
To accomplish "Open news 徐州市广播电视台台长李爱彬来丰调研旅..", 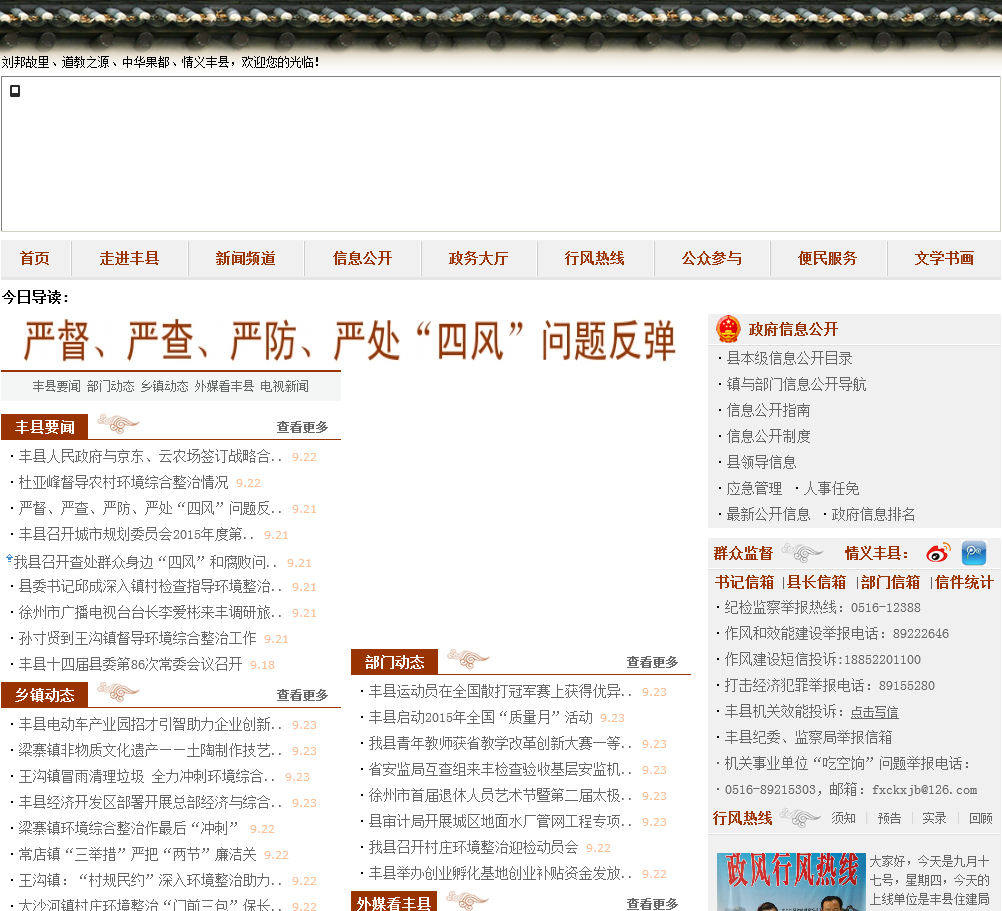I will point(150,613).
